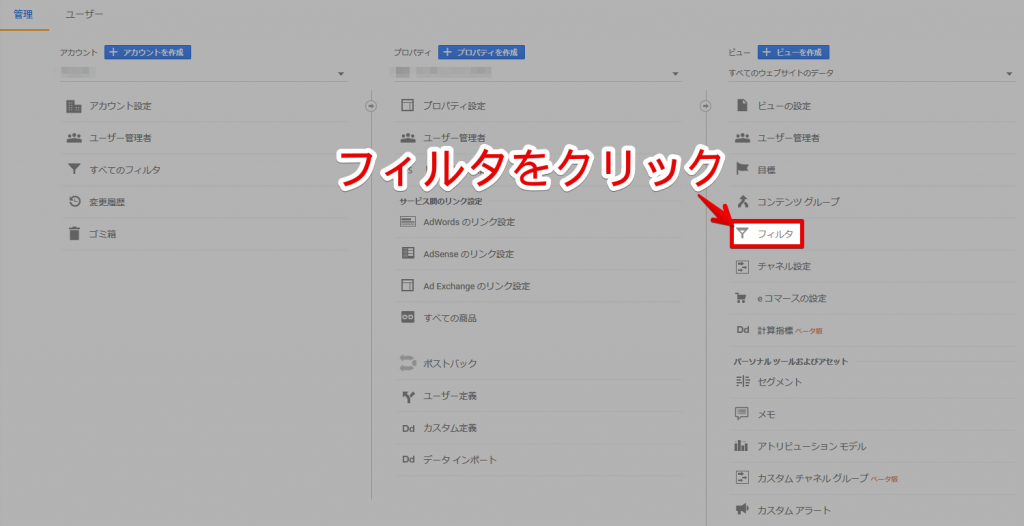Click the attribution model bar chart icon
Screen dimensions: 1024x526
742,446
